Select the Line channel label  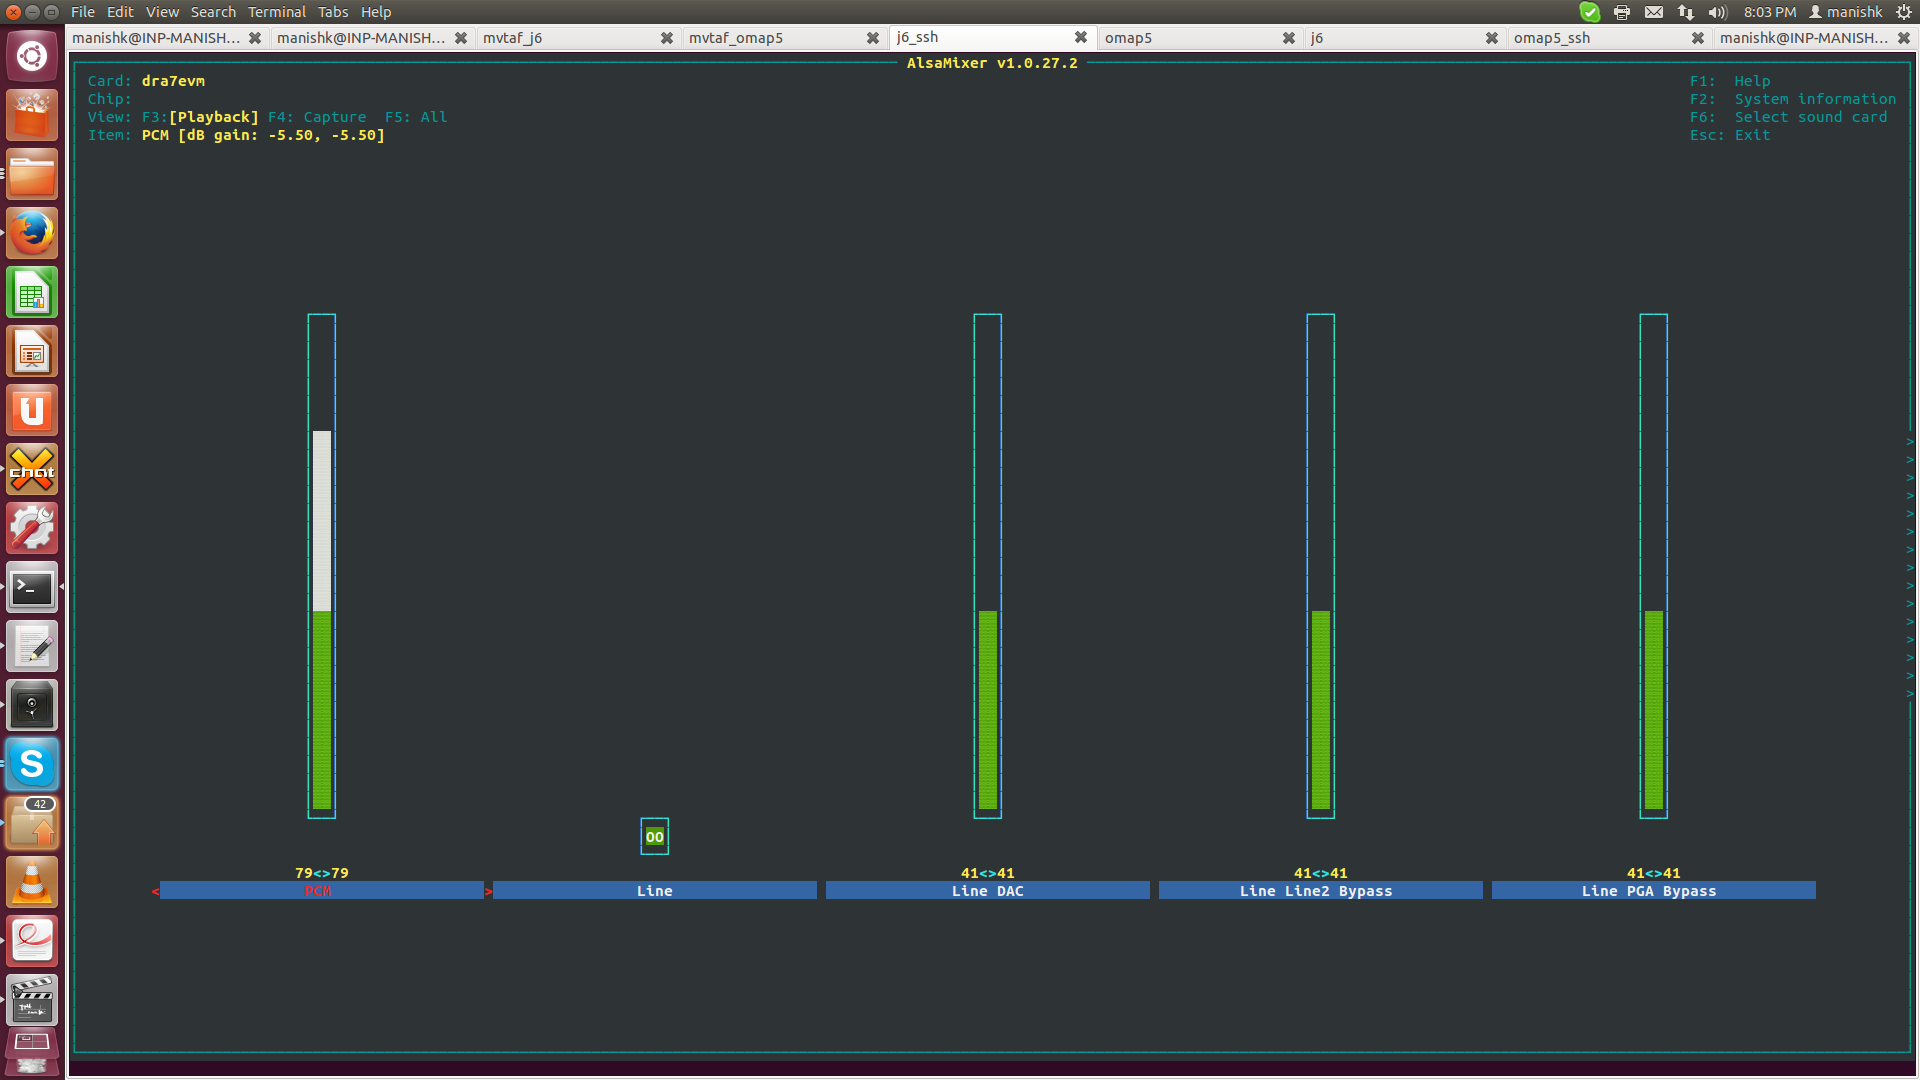click(x=654, y=891)
